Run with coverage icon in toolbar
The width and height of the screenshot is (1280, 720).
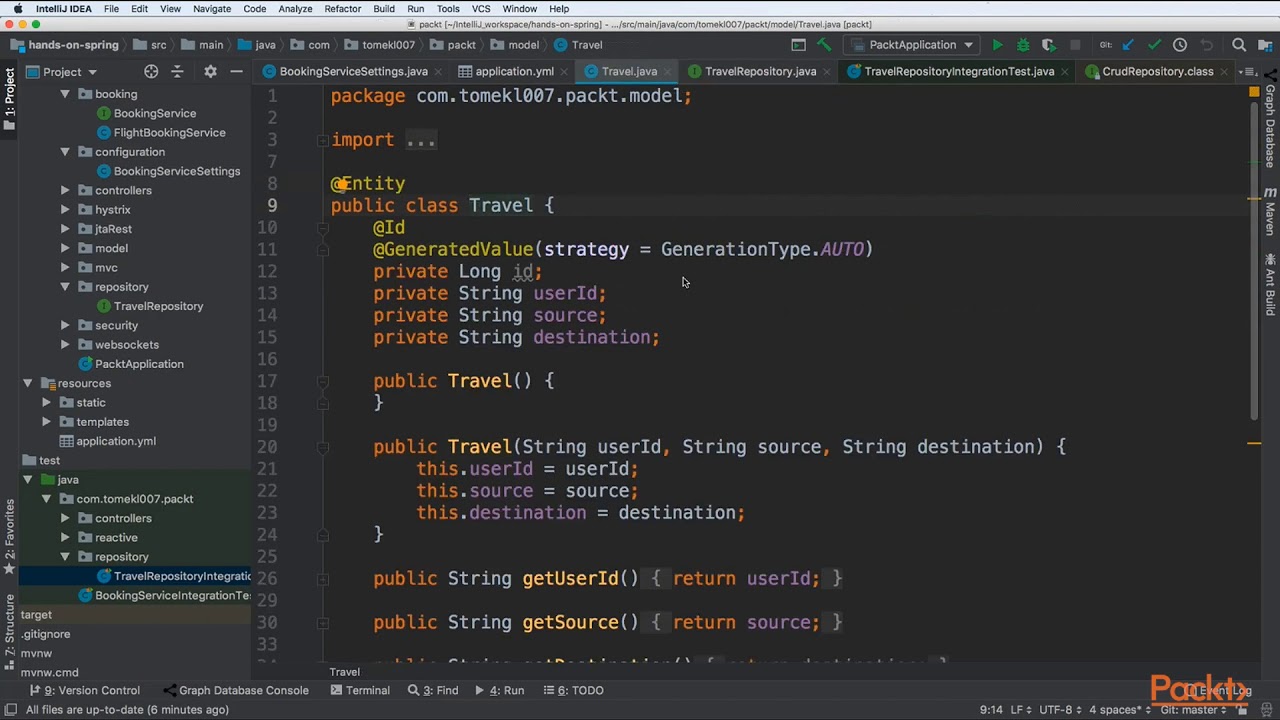(1049, 45)
